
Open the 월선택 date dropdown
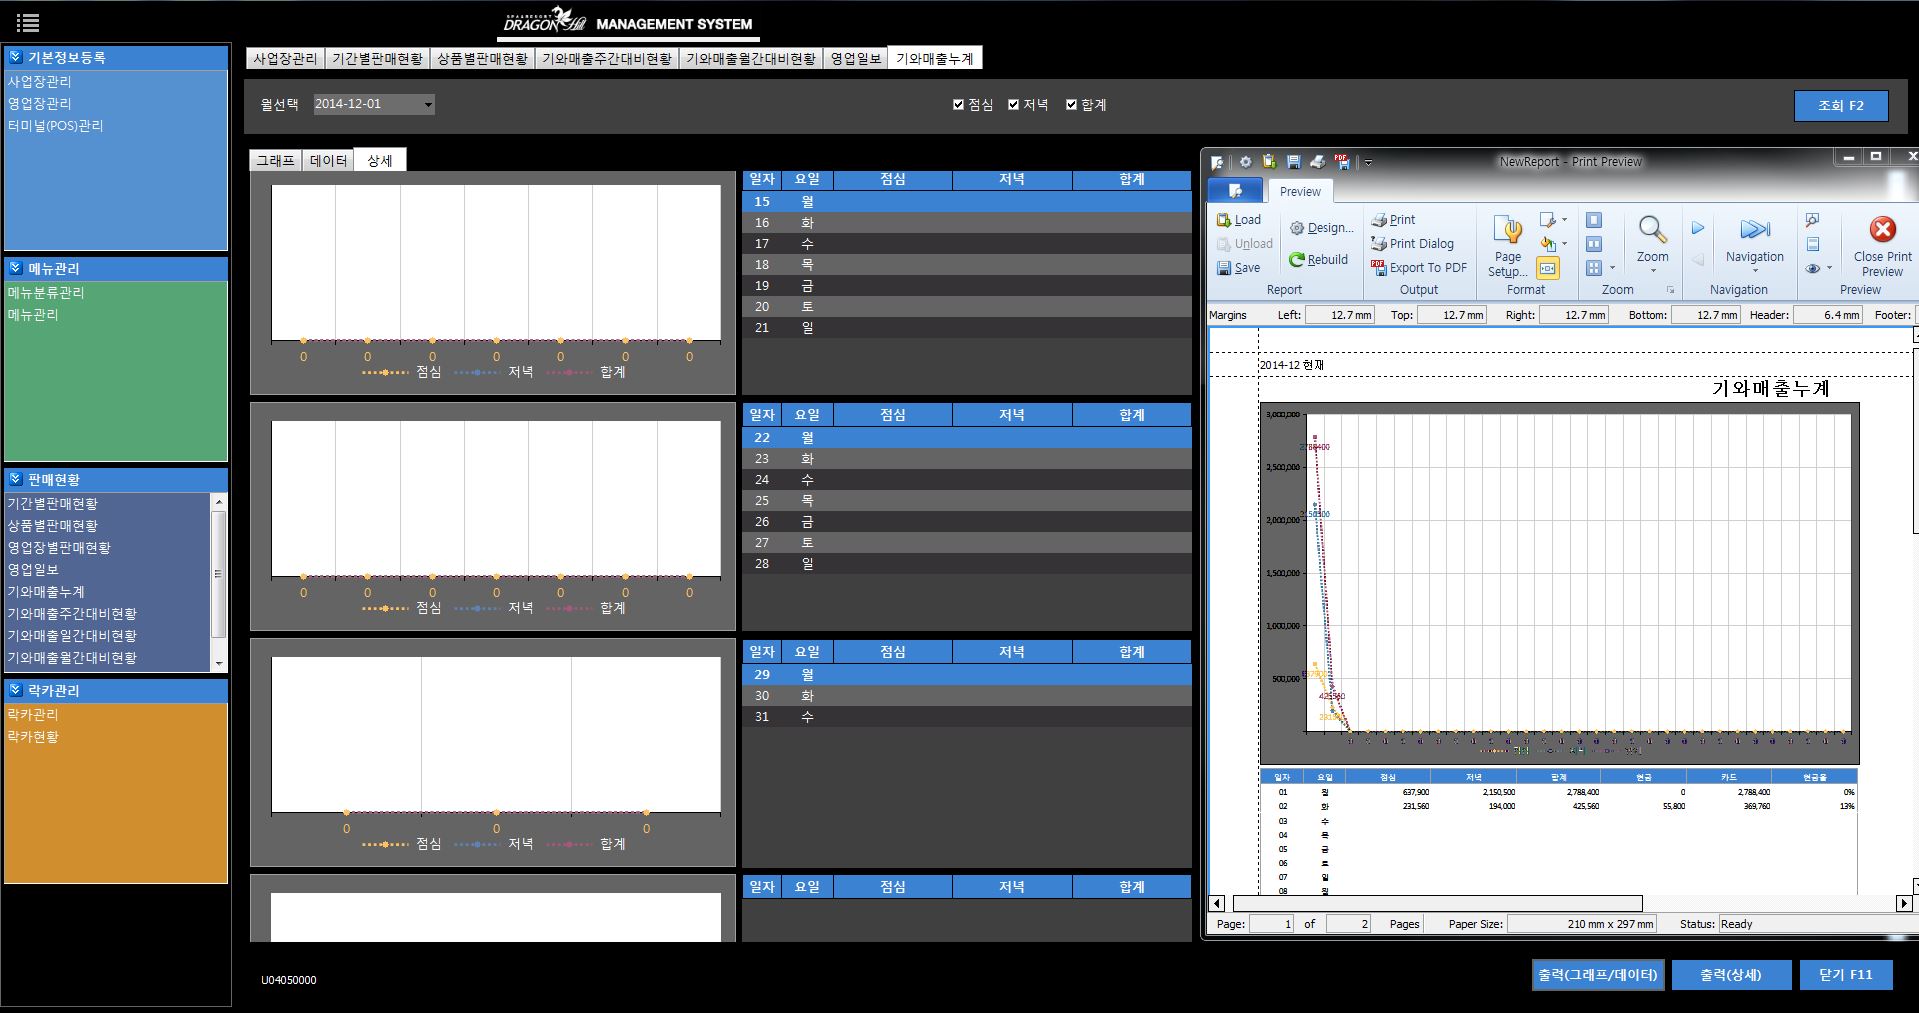click(428, 105)
